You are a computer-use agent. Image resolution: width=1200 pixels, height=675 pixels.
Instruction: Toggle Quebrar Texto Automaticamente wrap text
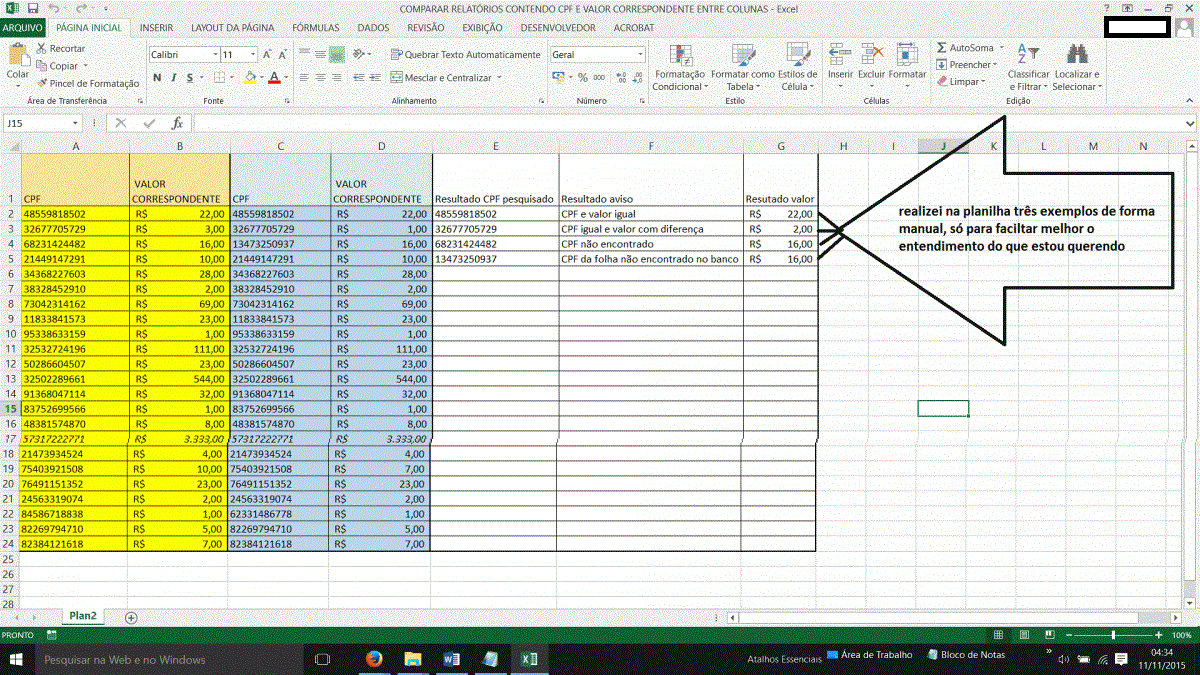465,54
